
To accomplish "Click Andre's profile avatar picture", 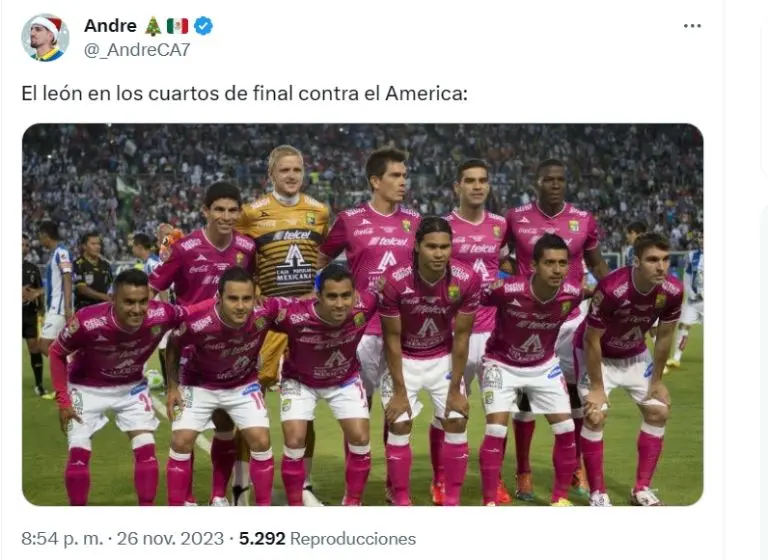I will (x=45, y=38).
